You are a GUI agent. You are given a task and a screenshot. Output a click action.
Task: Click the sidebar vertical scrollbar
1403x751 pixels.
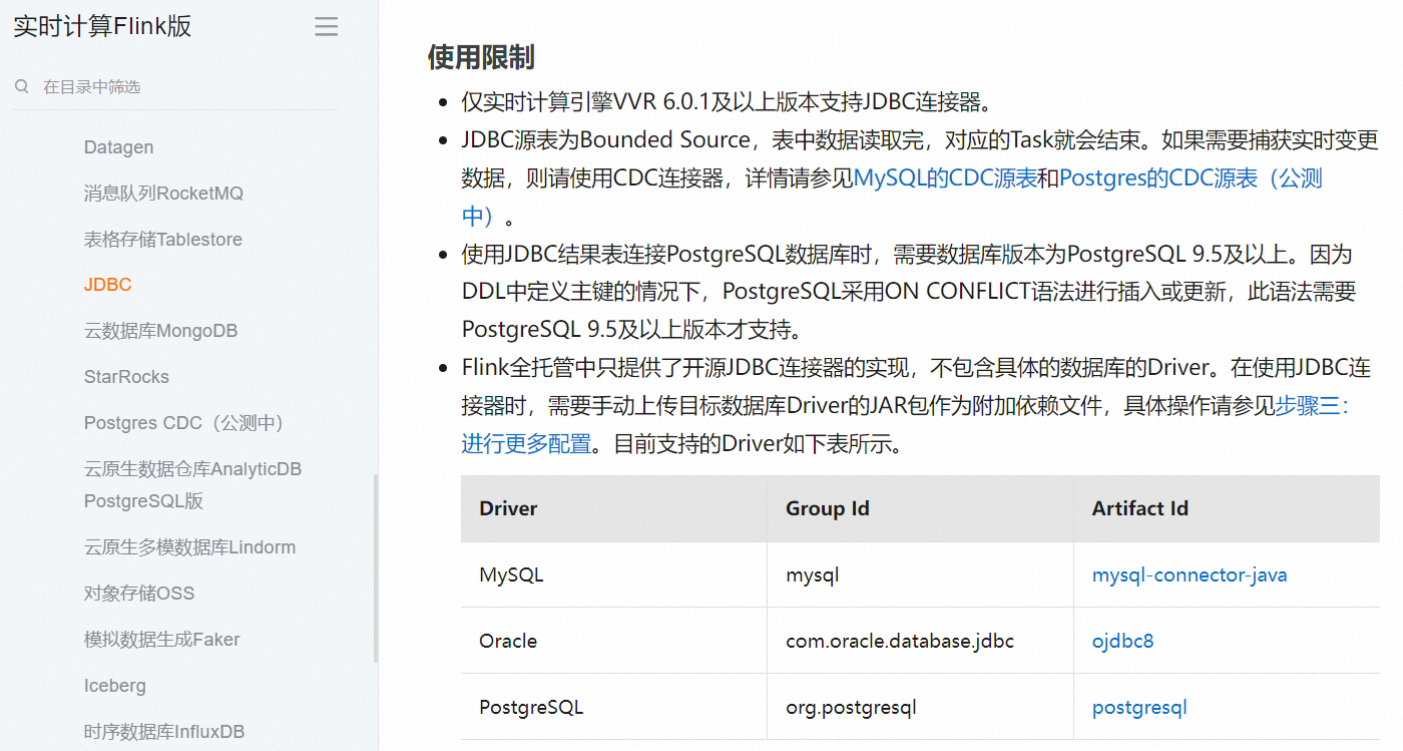[376, 568]
